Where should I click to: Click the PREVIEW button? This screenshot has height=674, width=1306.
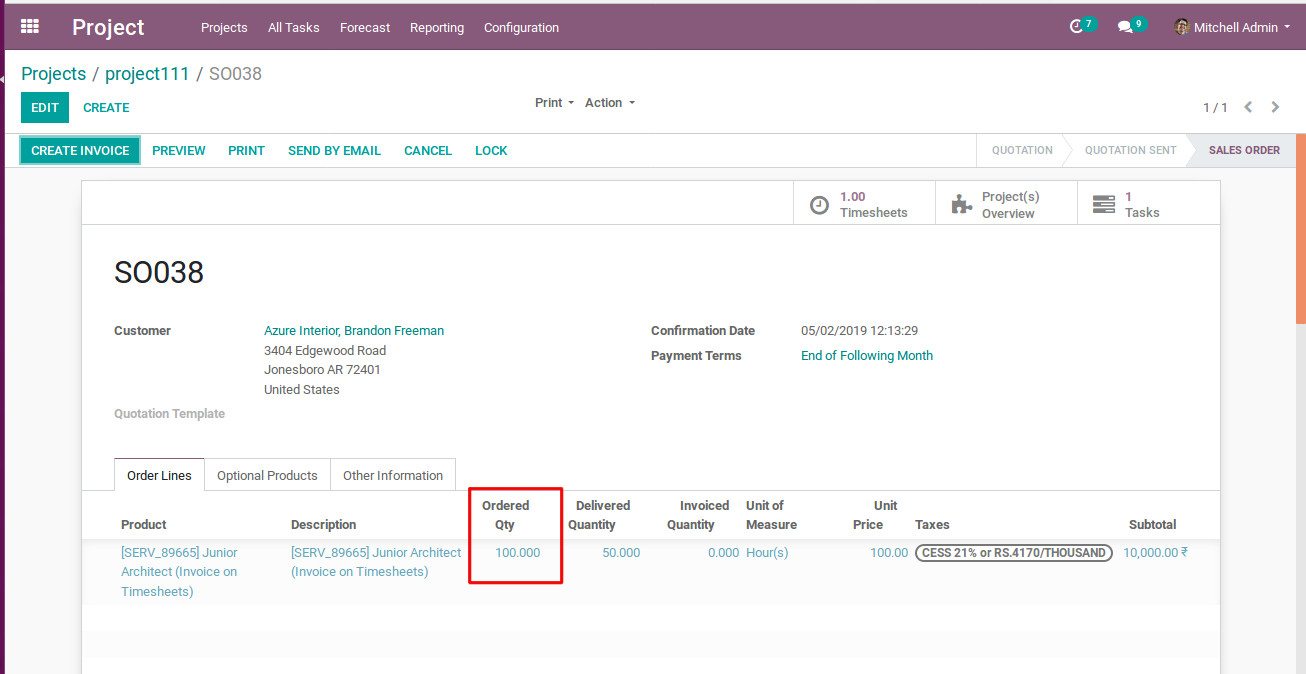tap(179, 151)
